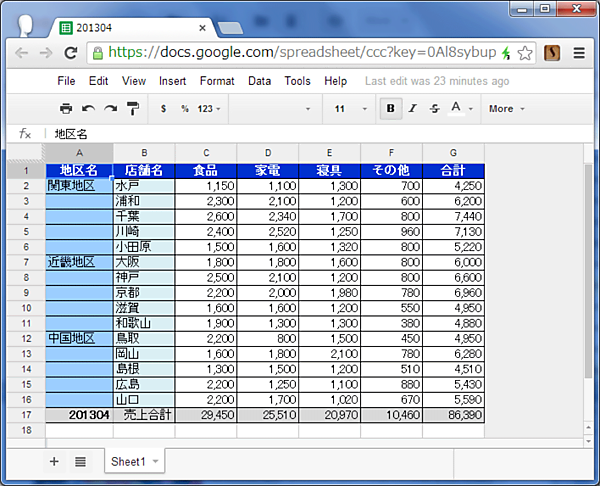Select the paint format tool

coord(132,108)
